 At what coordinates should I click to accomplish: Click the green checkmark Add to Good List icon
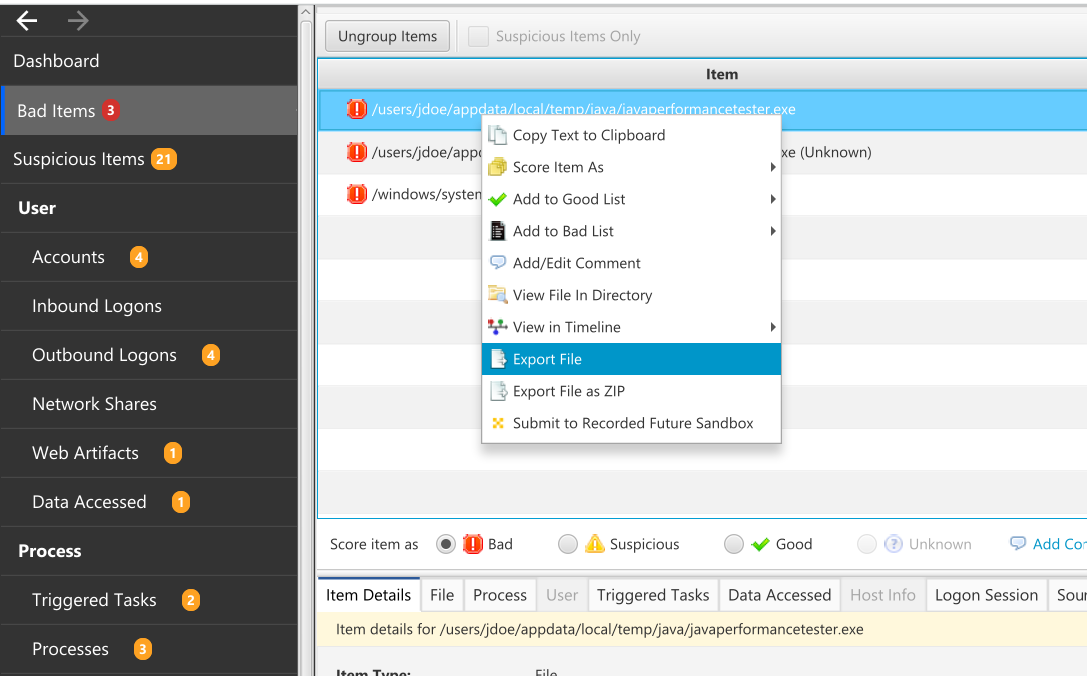(497, 199)
